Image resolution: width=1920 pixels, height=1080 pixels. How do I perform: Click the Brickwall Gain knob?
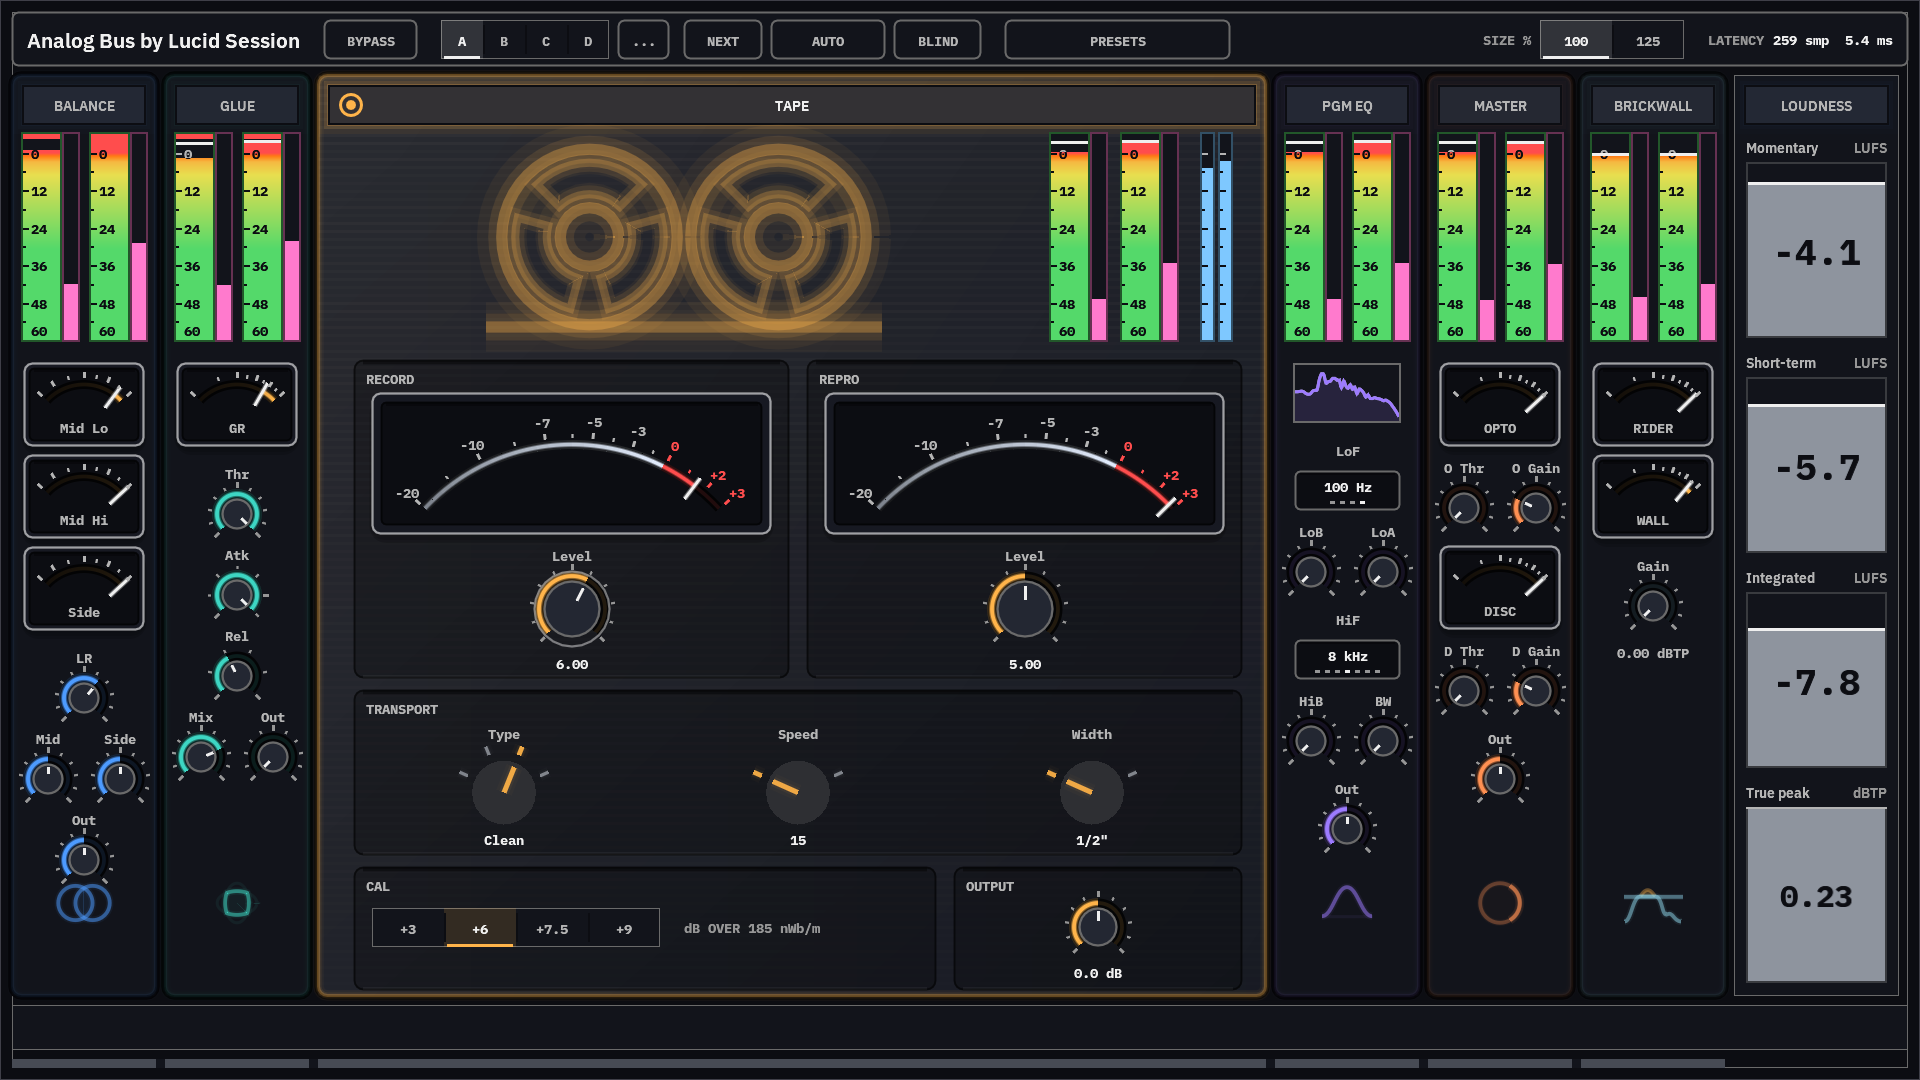(1653, 605)
